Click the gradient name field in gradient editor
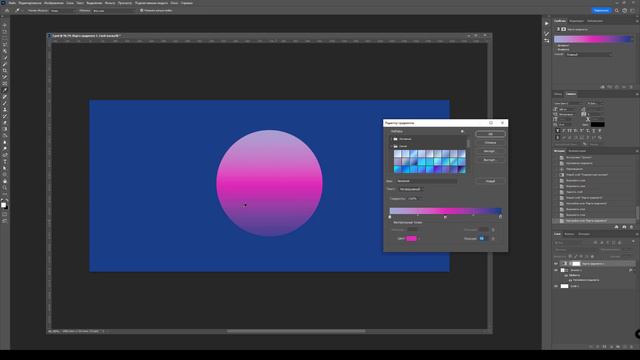Image resolution: width=640 pixels, height=360 pixels. pos(427,181)
